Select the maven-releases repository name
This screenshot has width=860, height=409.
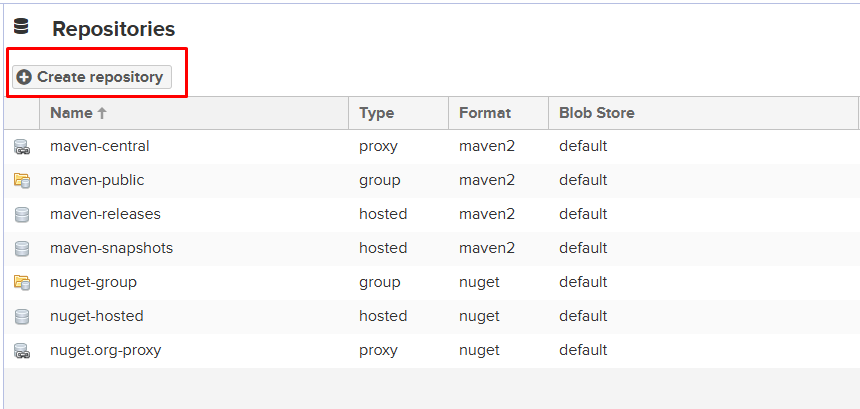(x=105, y=215)
